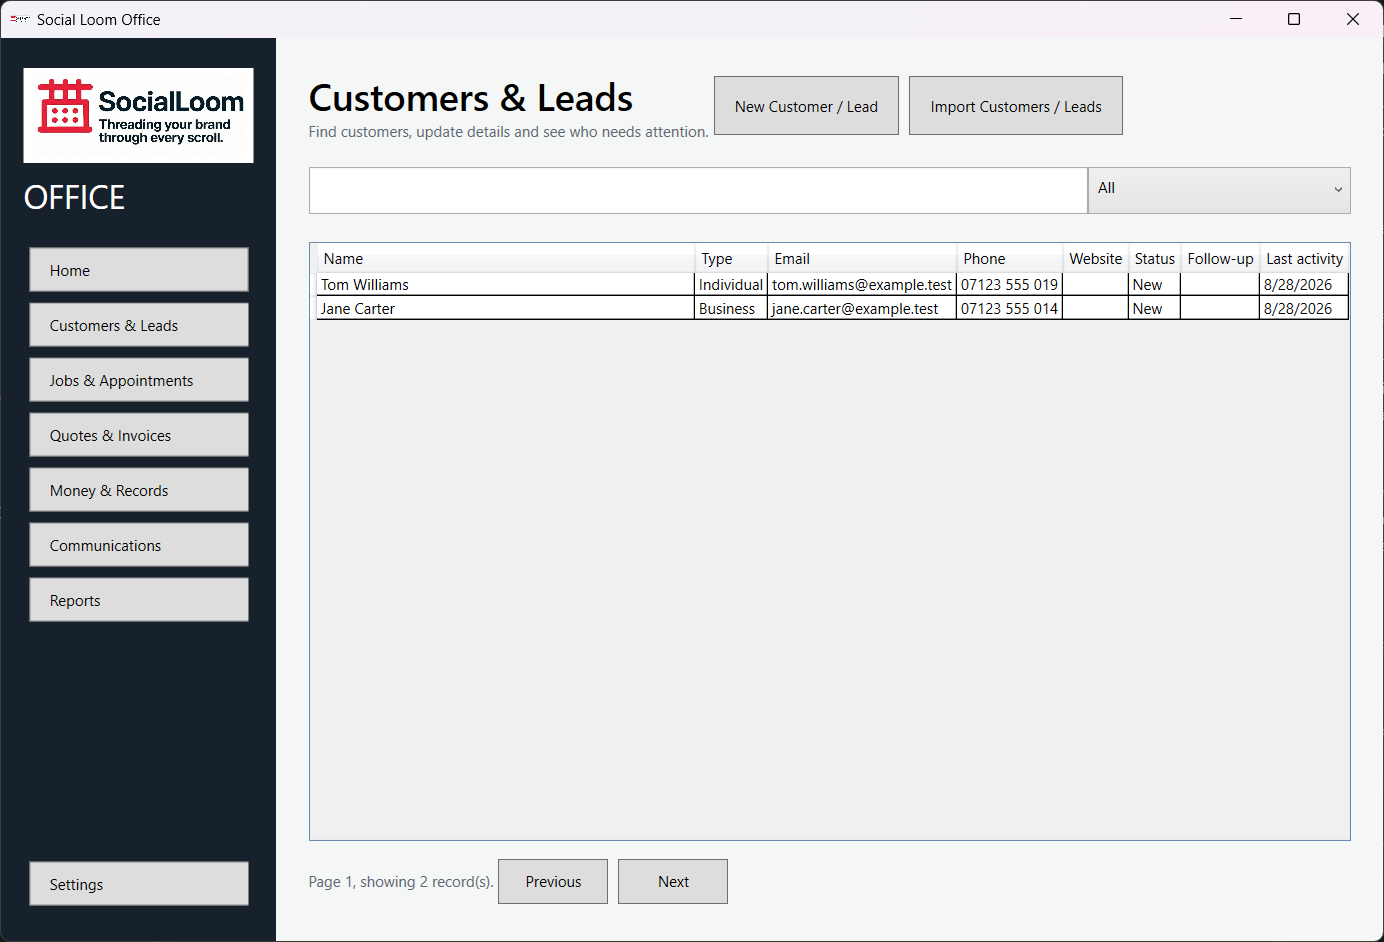This screenshot has width=1384, height=942.
Task: Open the Home page
Action: 139,270
